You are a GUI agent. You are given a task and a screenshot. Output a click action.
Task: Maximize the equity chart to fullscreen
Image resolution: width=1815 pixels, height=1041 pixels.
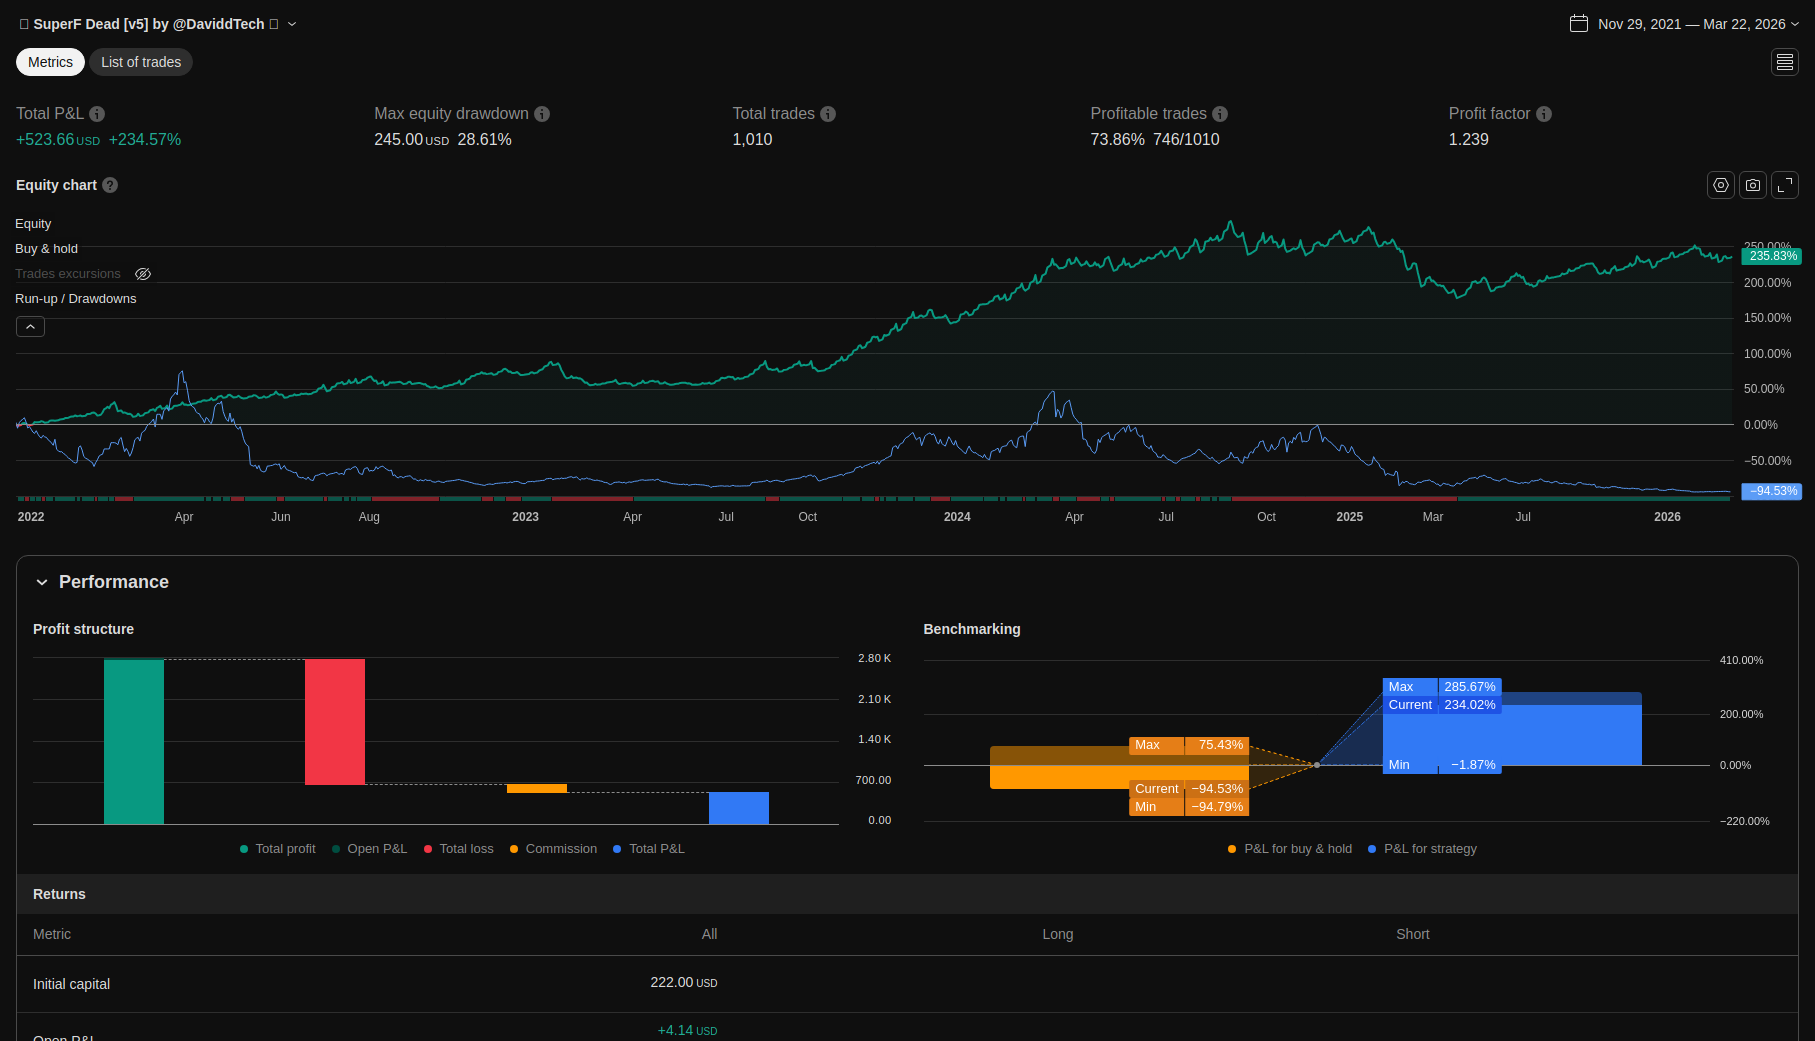(x=1784, y=185)
